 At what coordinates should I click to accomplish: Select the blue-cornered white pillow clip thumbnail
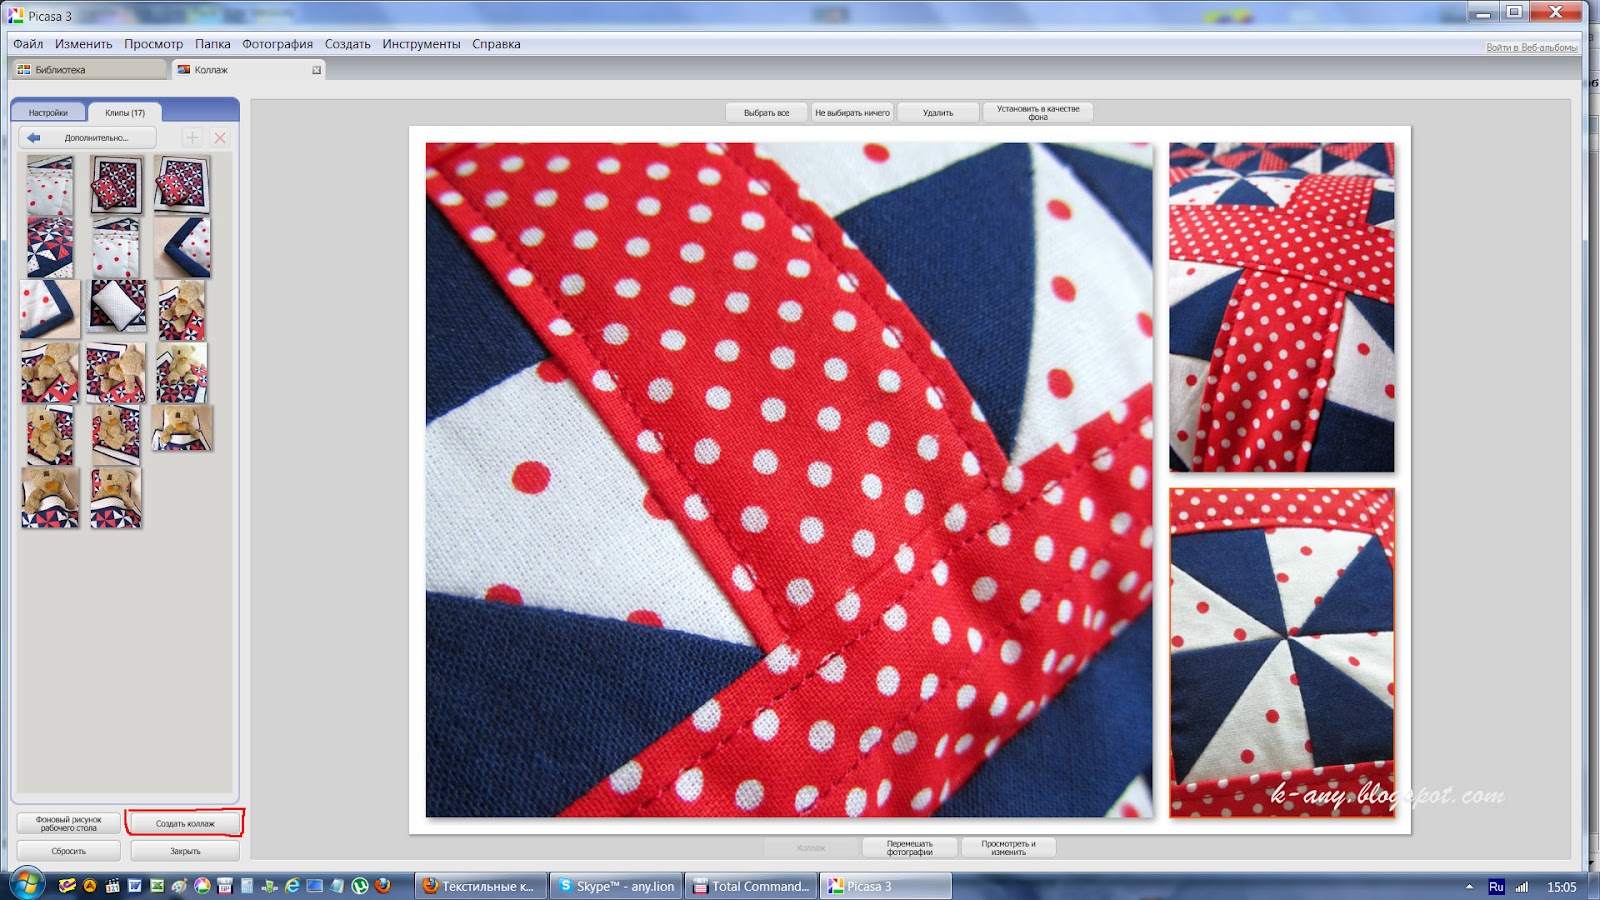pos(50,309)
